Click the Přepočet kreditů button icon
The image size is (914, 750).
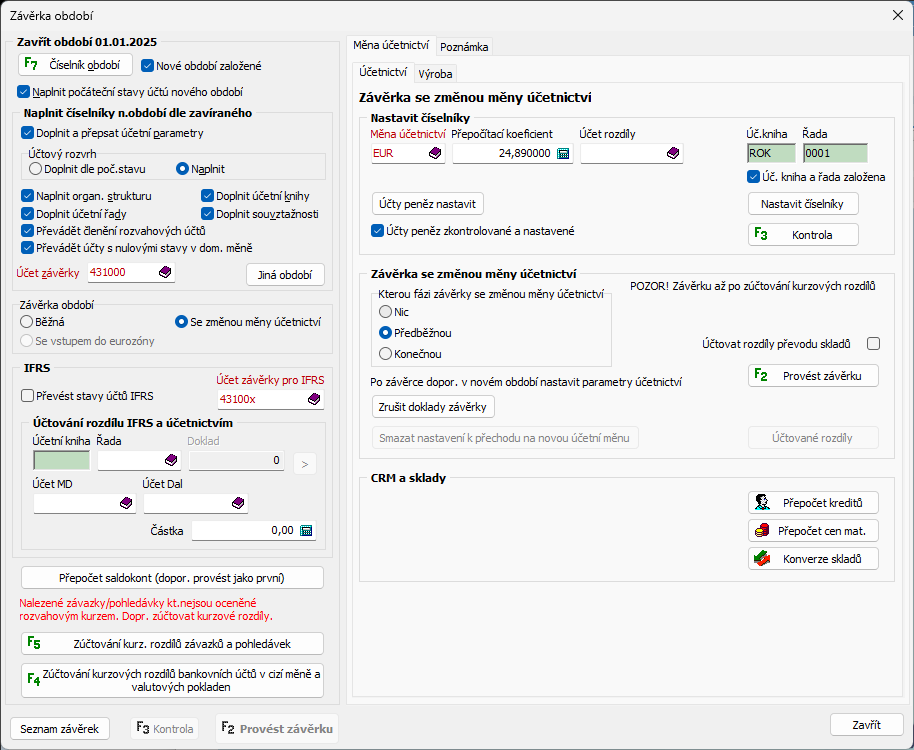click(x=762, y=502)
